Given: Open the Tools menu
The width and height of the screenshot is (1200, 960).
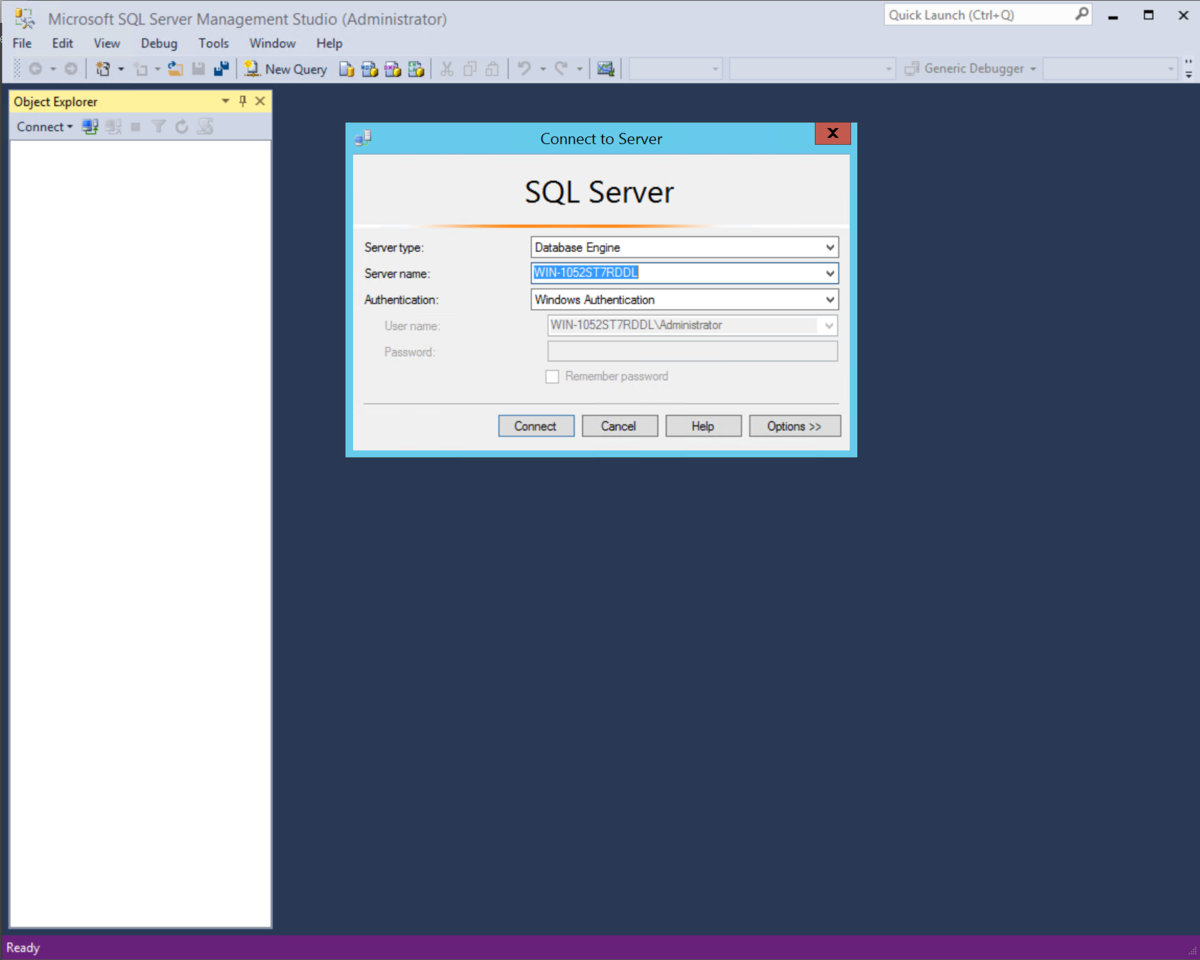Looking at the screenshot, I should [x=213, y=43].
